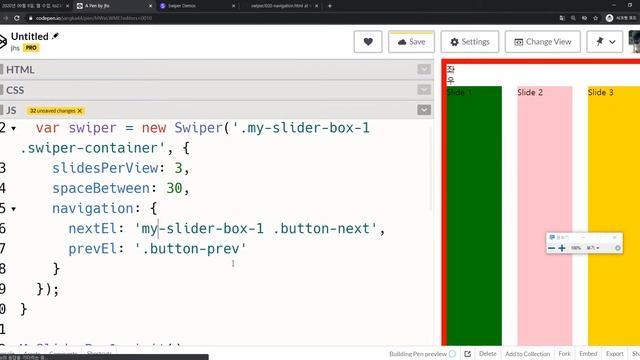Expand the CSS editor dropdown arrow

pos(424,90)
